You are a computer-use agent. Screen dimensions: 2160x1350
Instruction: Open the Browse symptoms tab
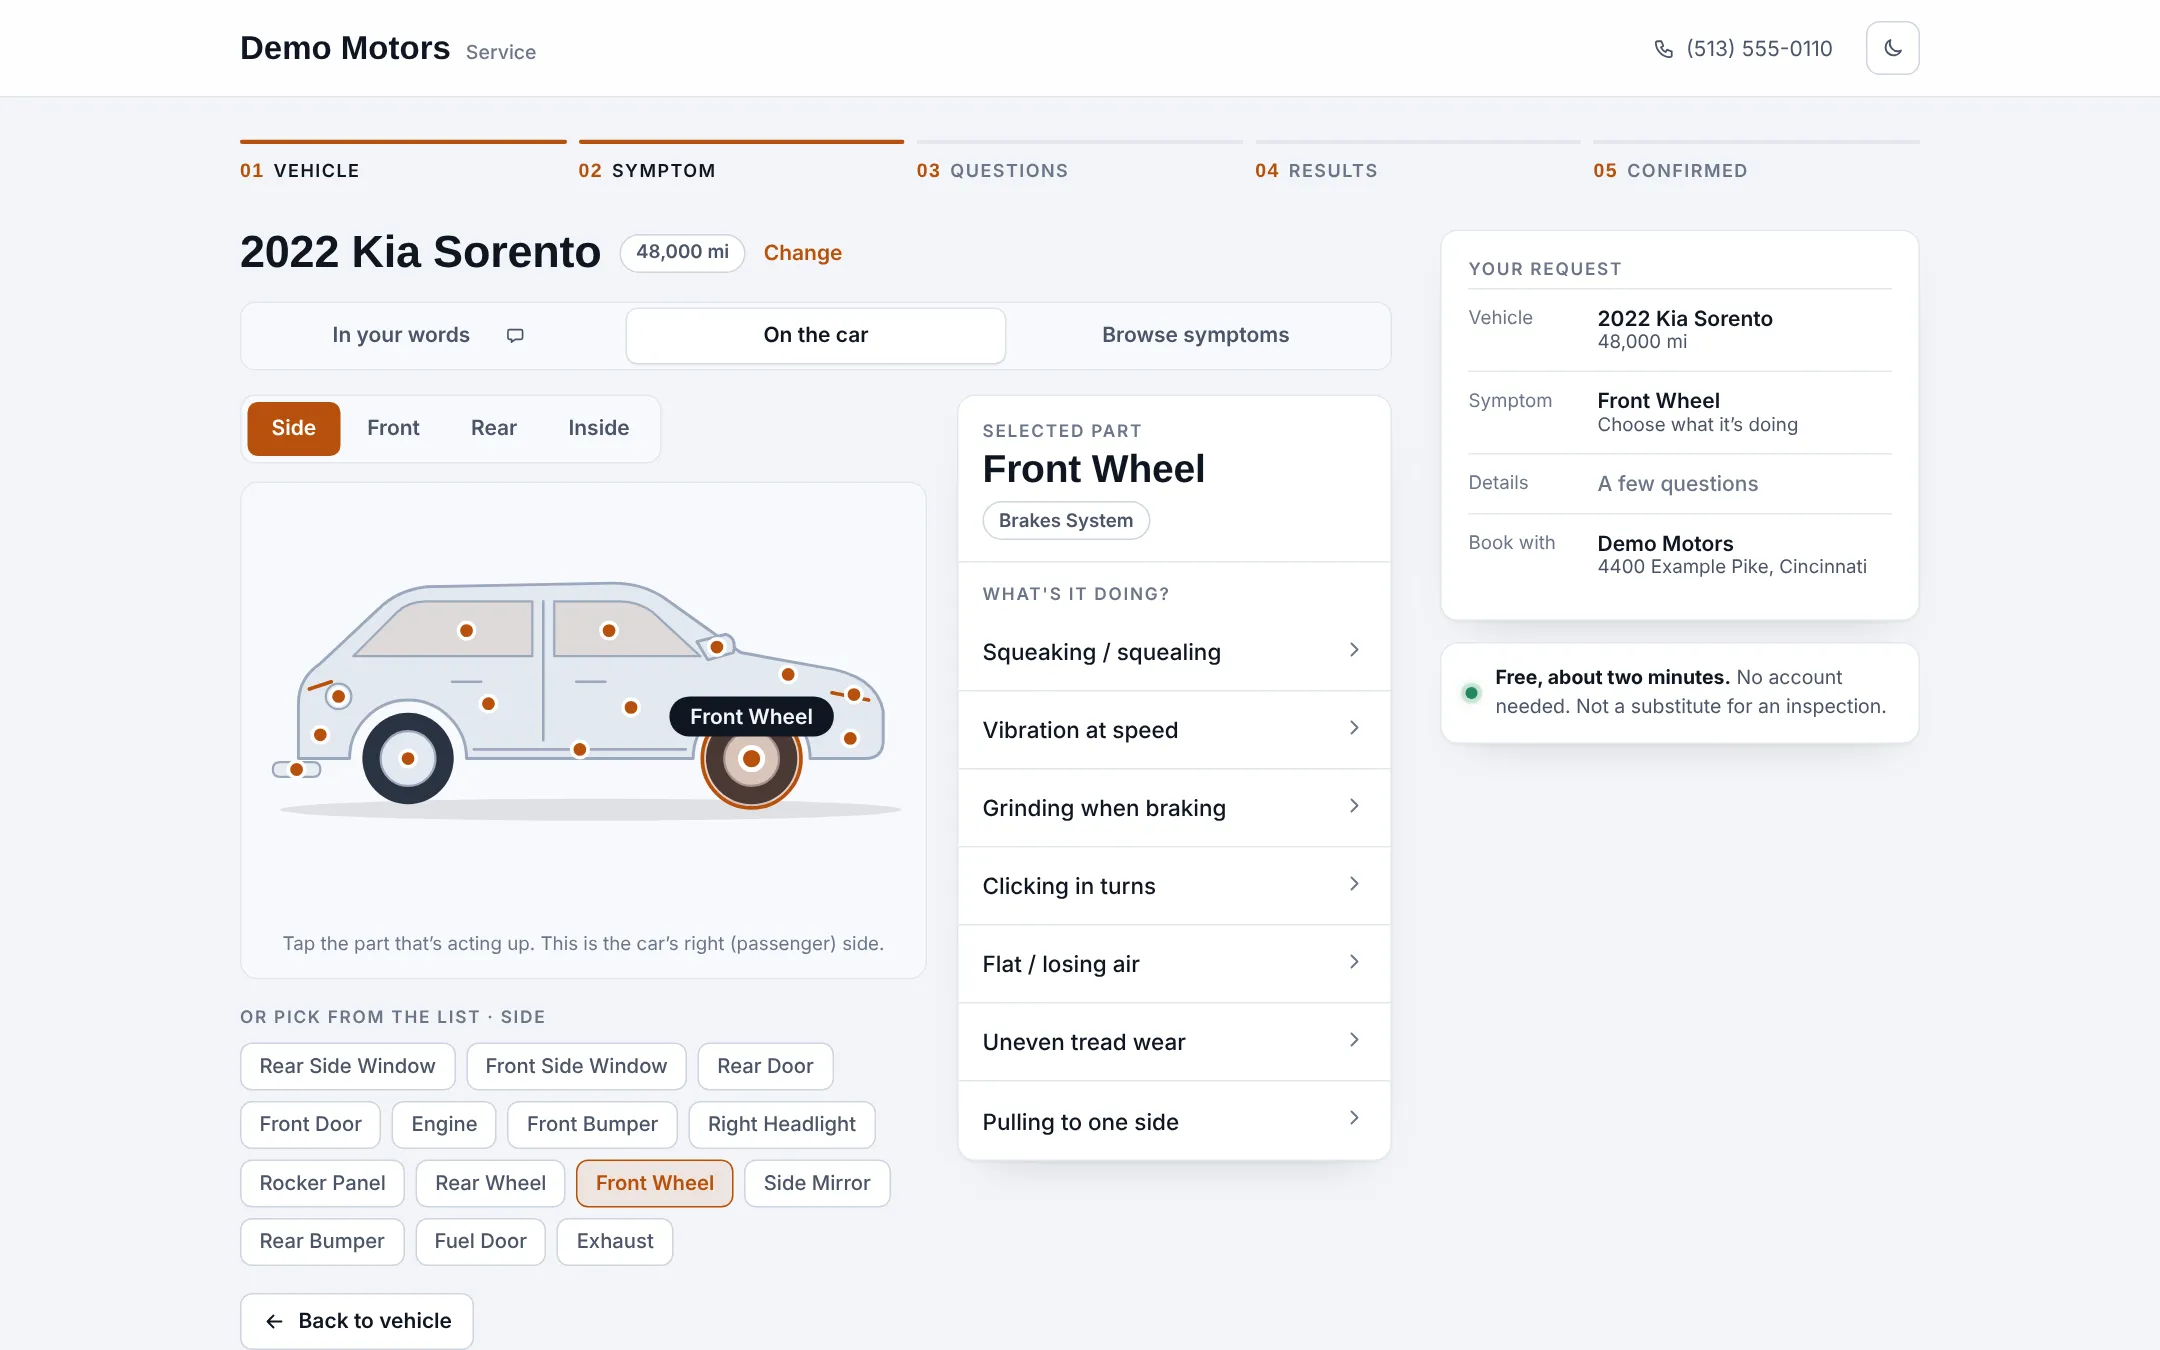coord(1195,335)
